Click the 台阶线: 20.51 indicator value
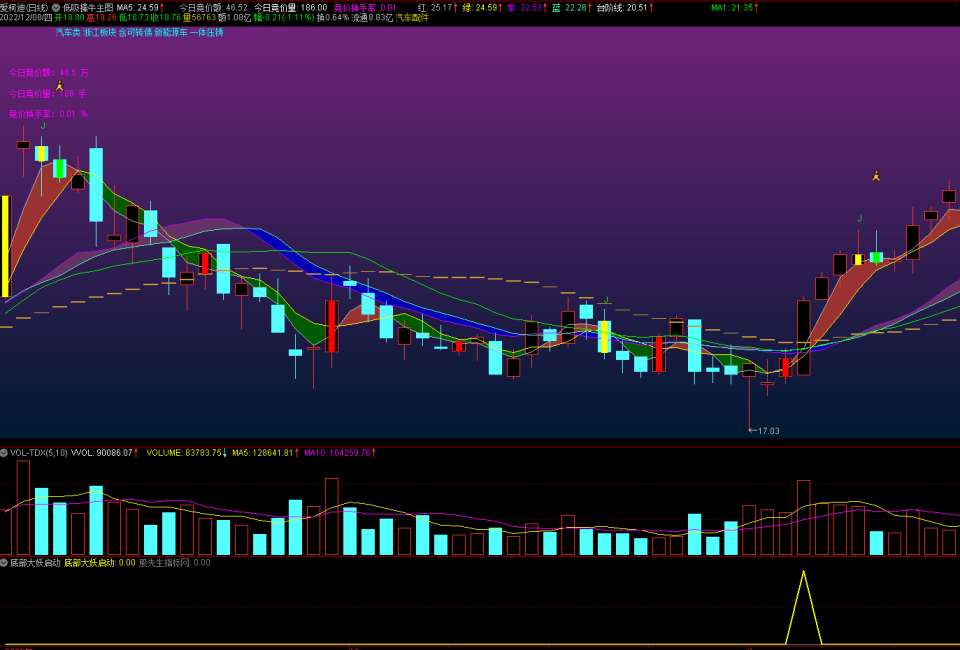This screenshot has height=650, width=960. [x=624, y=8]
